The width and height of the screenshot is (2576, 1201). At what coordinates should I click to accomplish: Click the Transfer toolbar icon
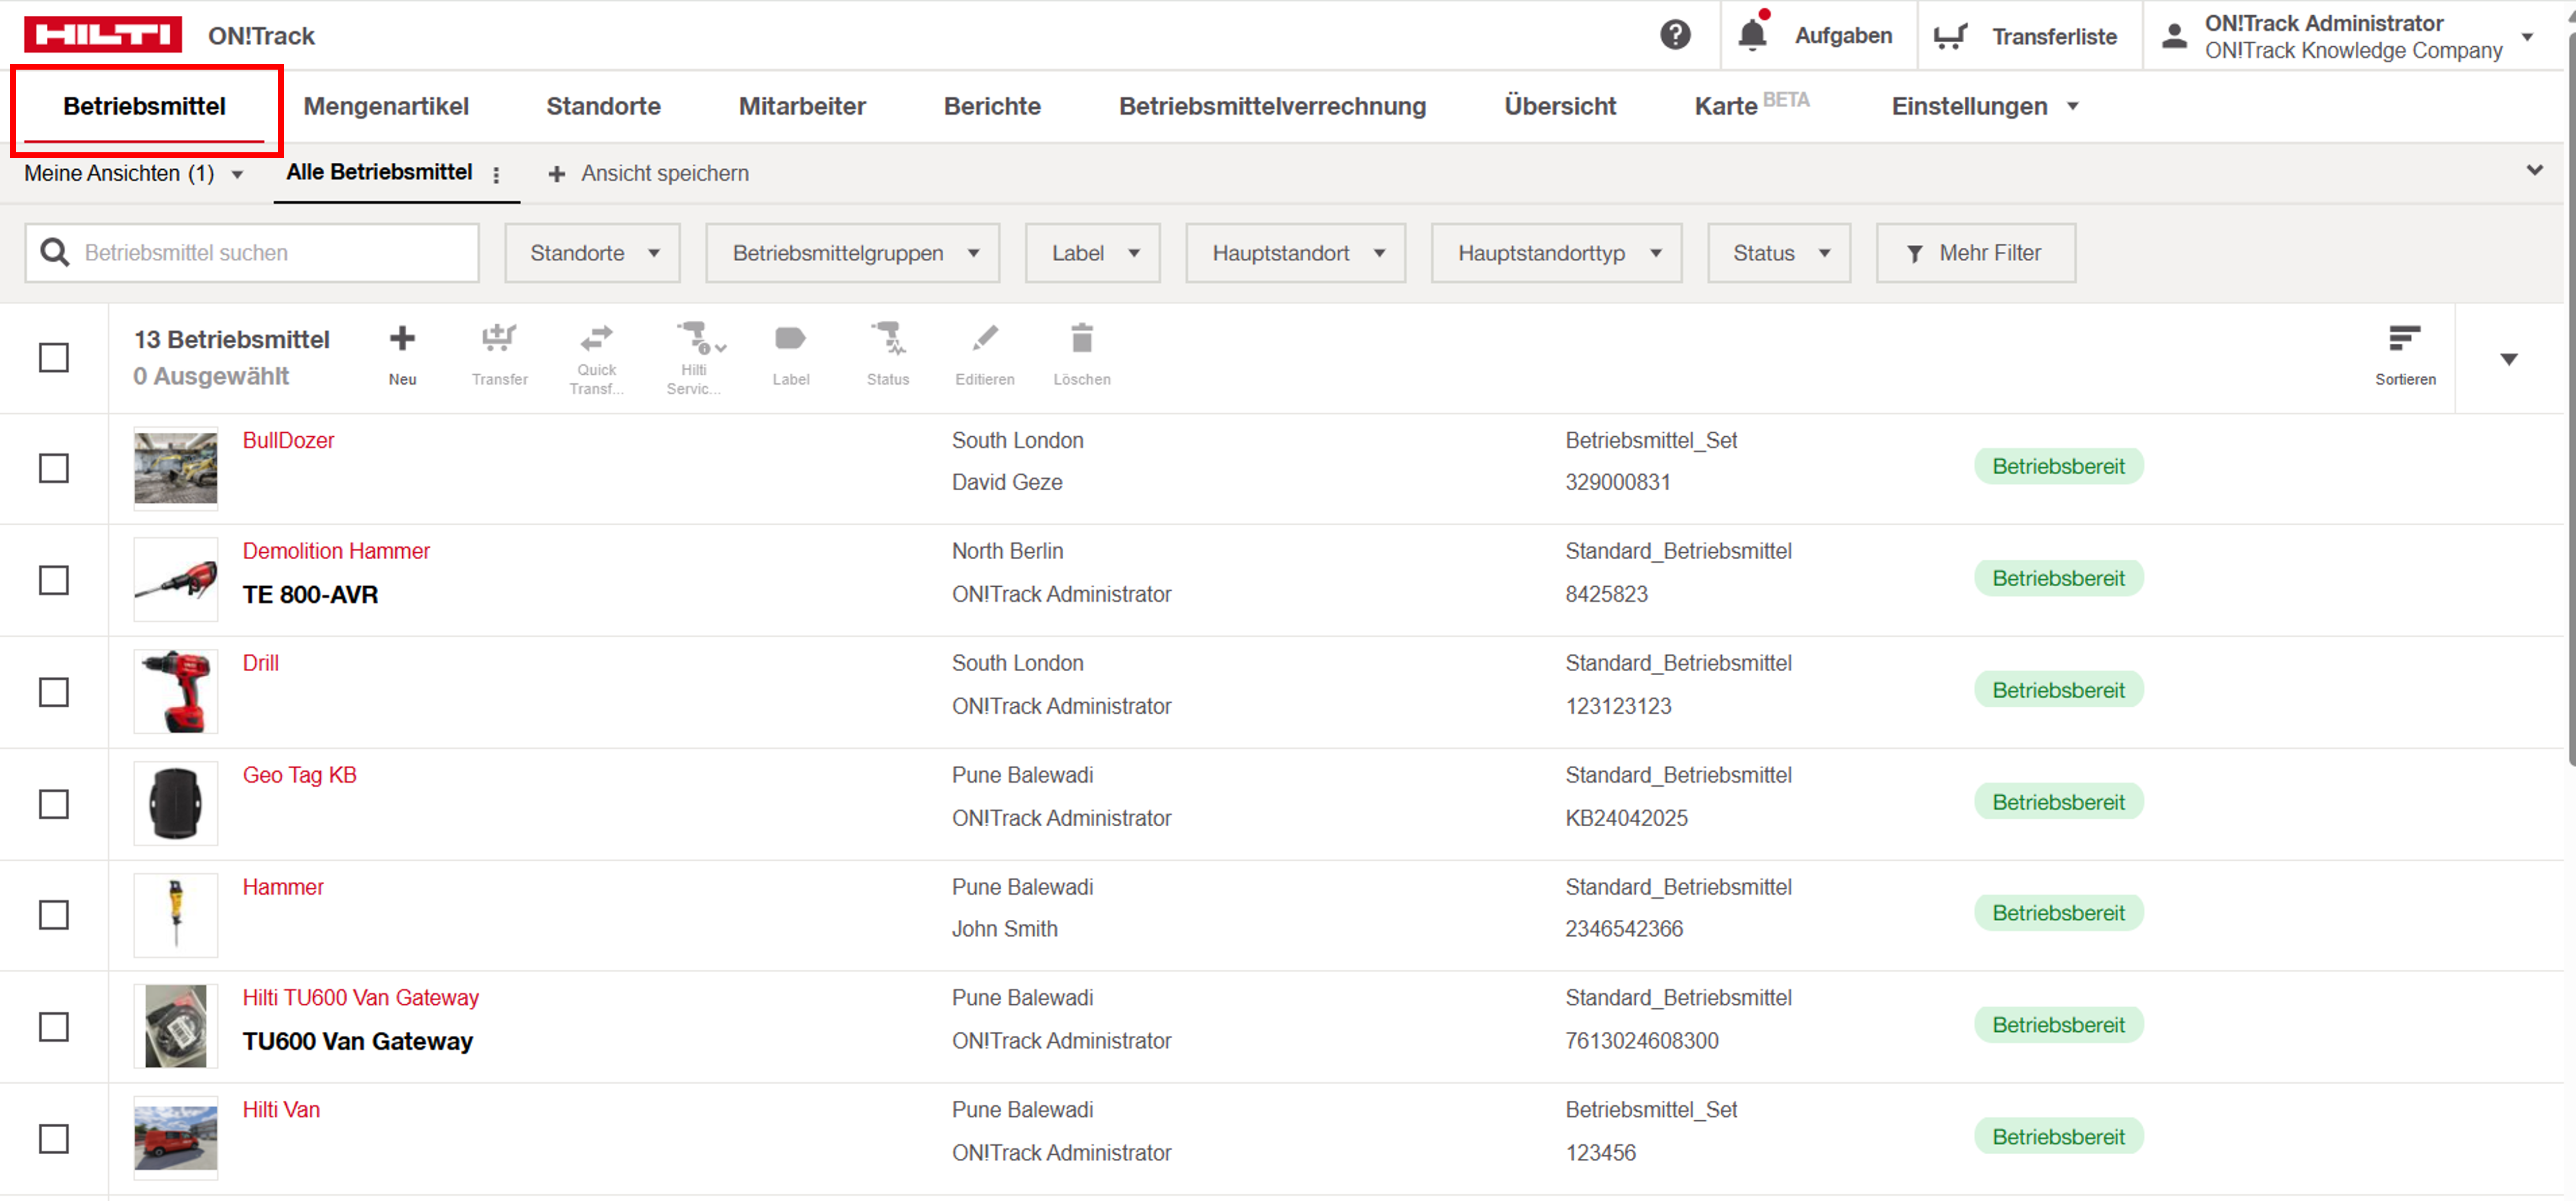(499, 339)
